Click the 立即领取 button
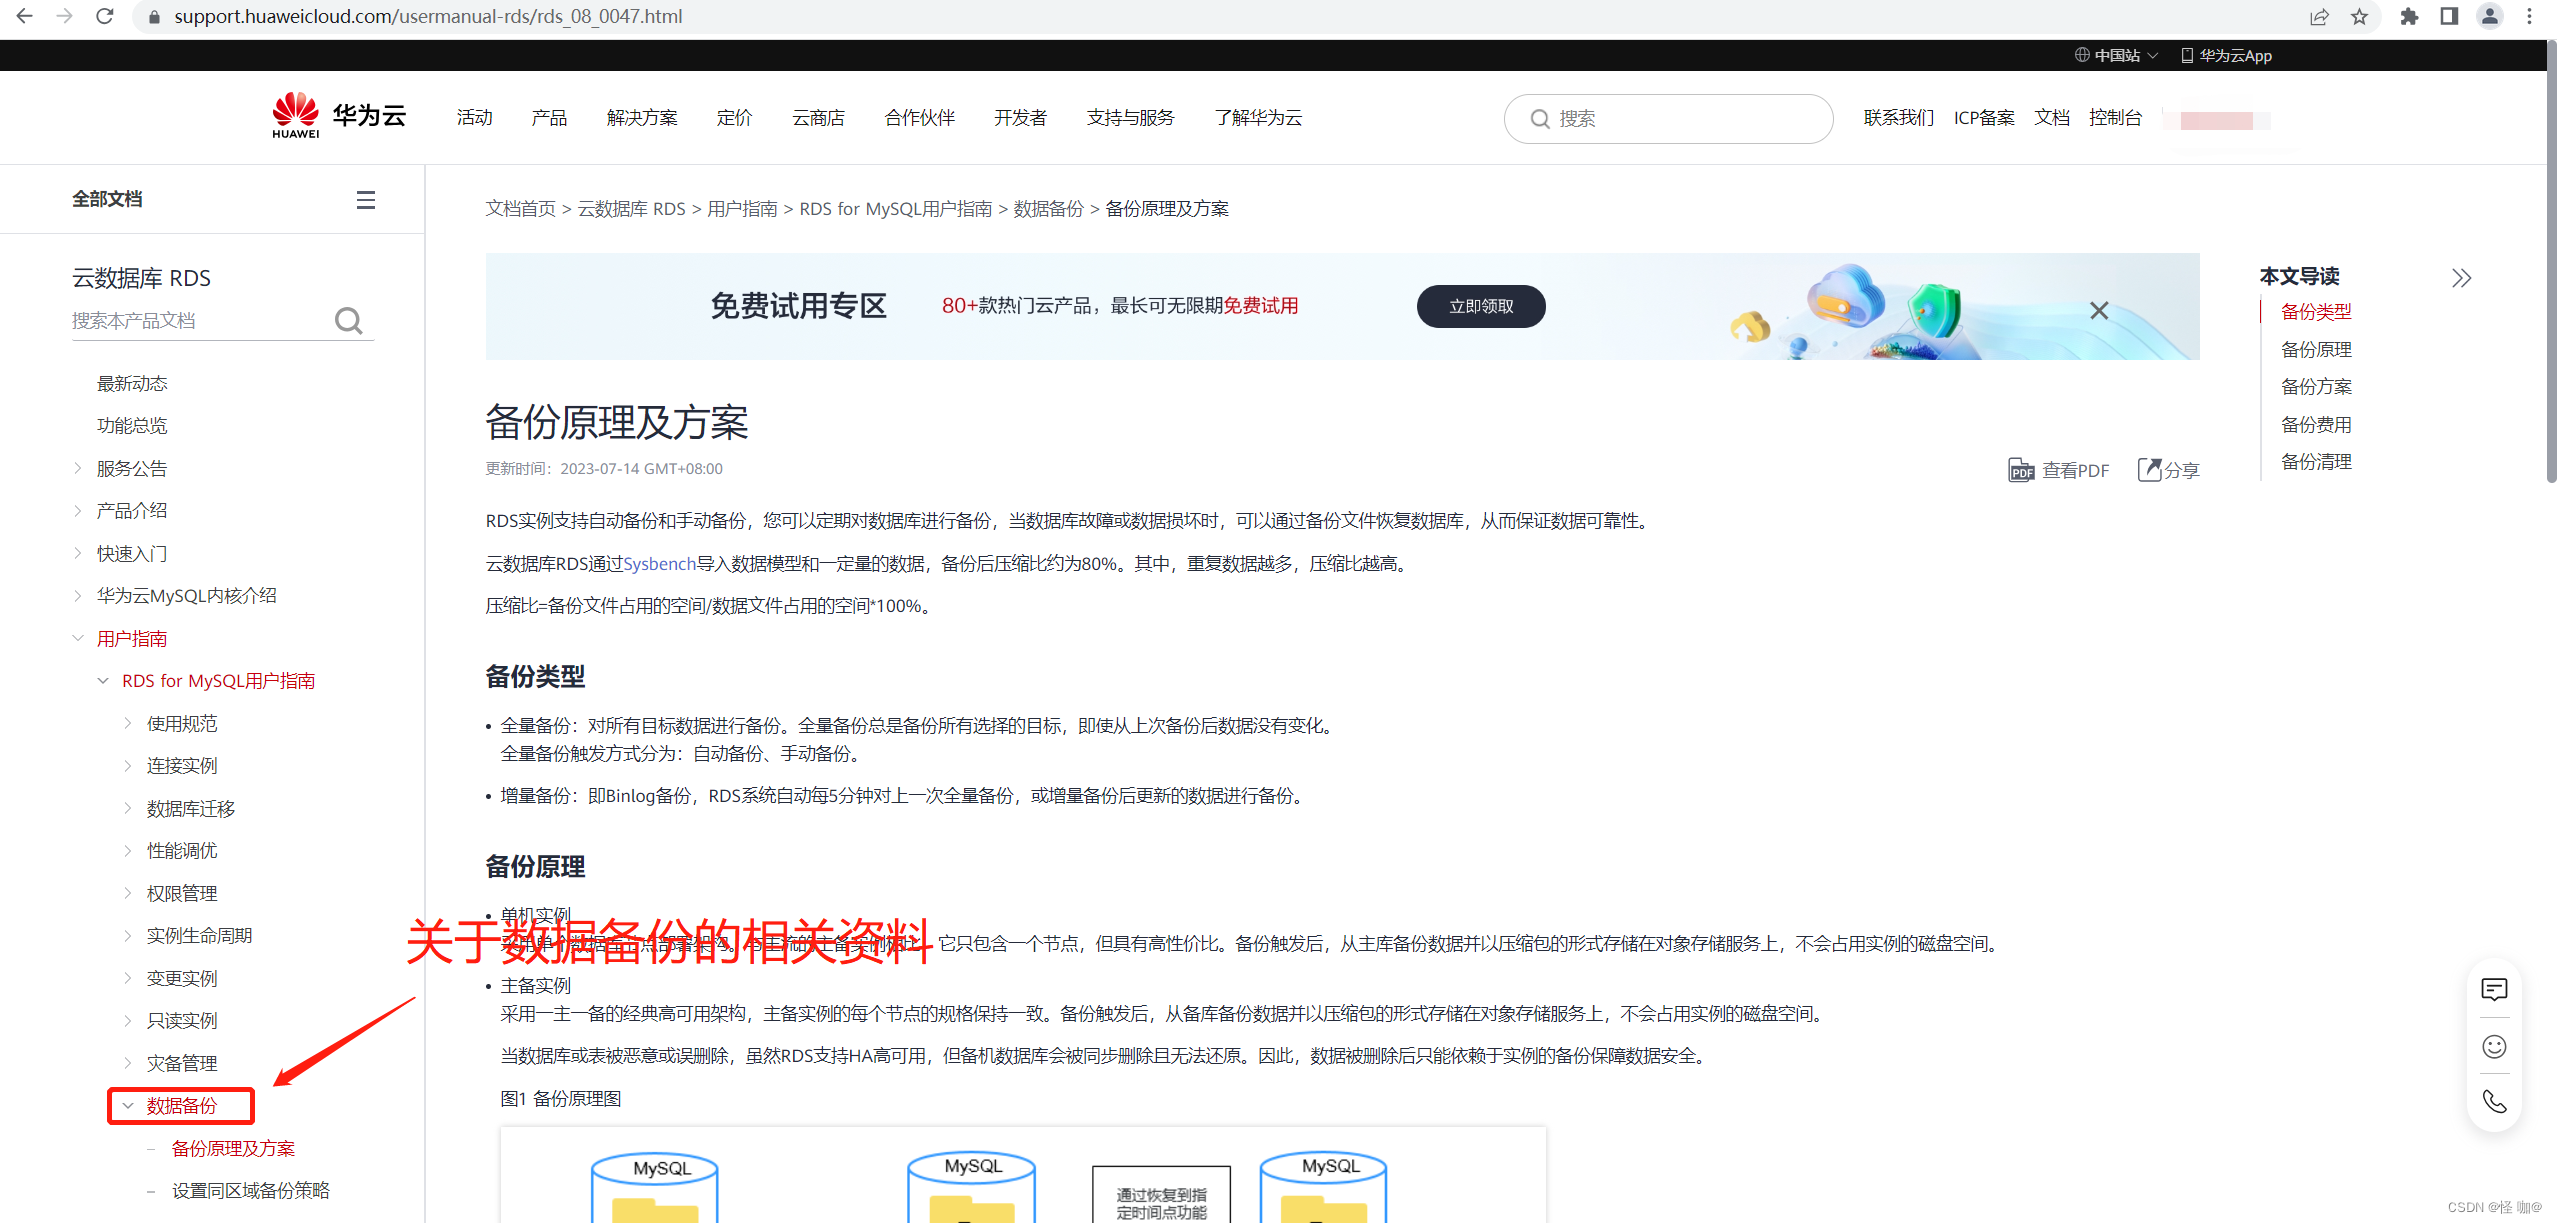2557x1223 pixels. click(1480, 306)
